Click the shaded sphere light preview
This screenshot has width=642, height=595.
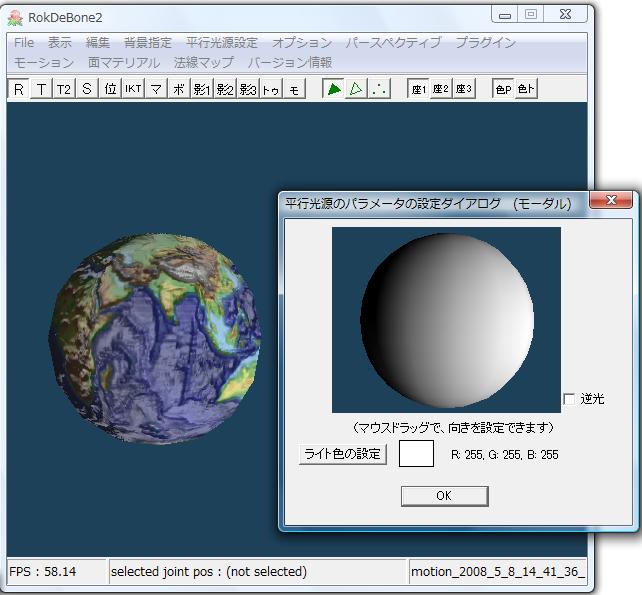(446, 317)
